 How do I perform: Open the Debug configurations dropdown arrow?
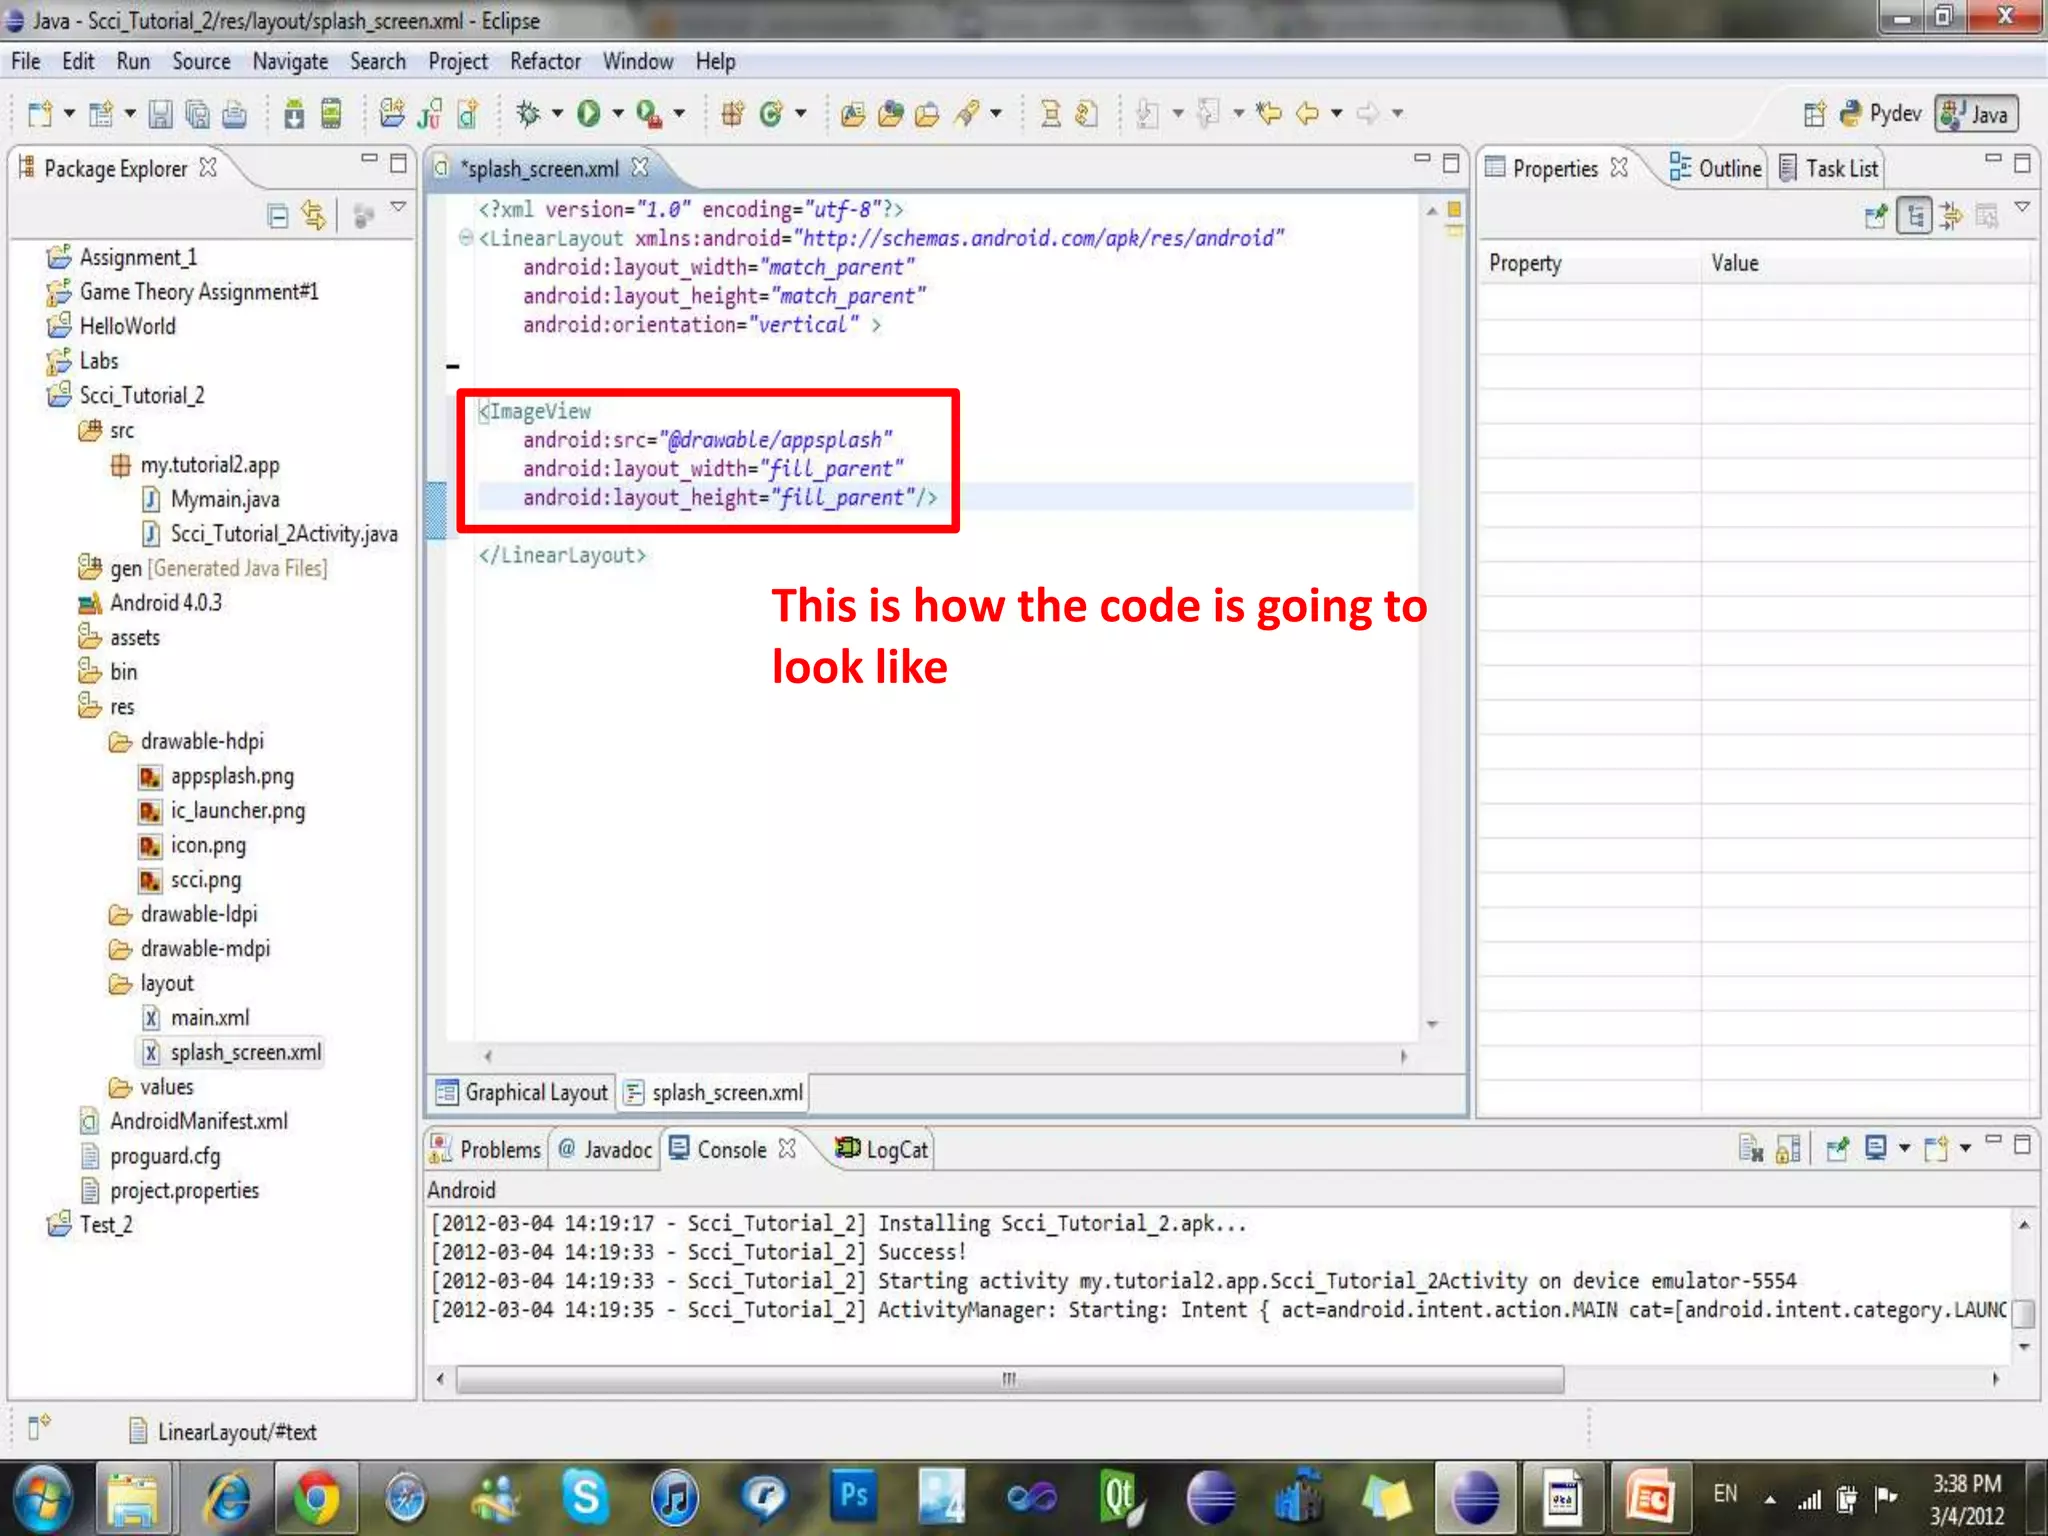tap(557, 114)
